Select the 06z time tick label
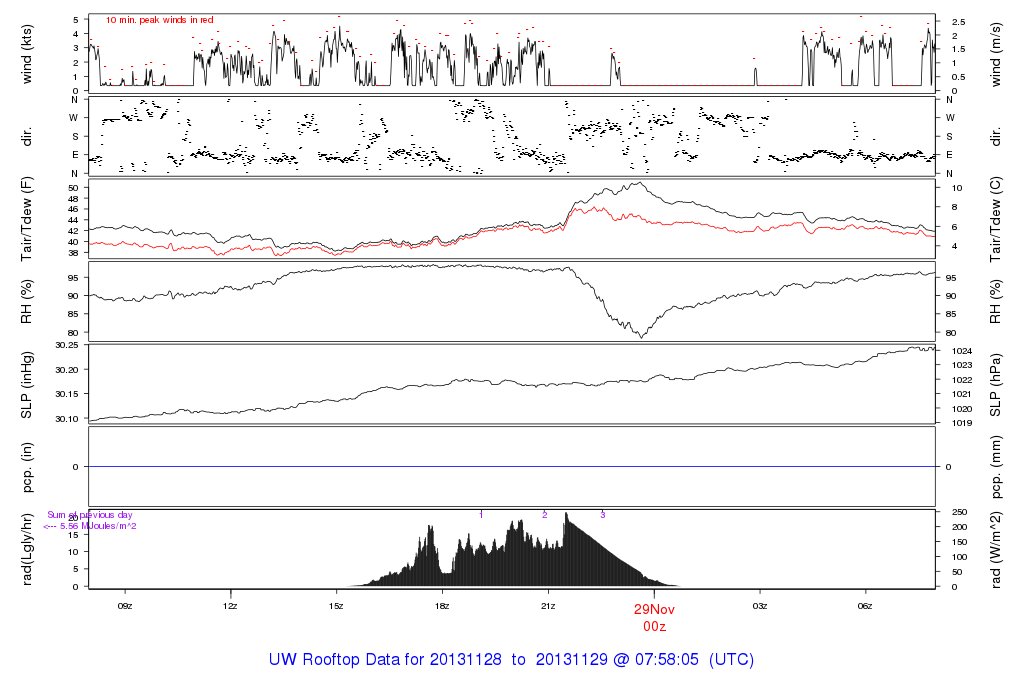Image resolution: width=1024 pixels, height=700 pixels. [x=866, y=606]
